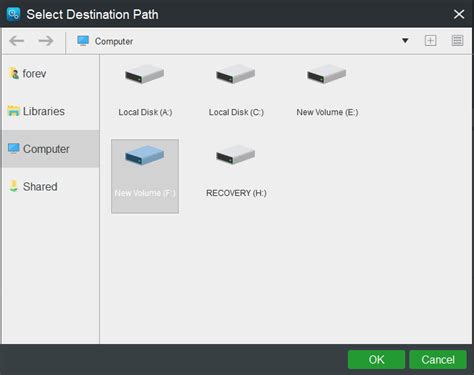Screen dimensions: 474x375
Task: Expand the path dropdown arrow
Action: [405, 41]
